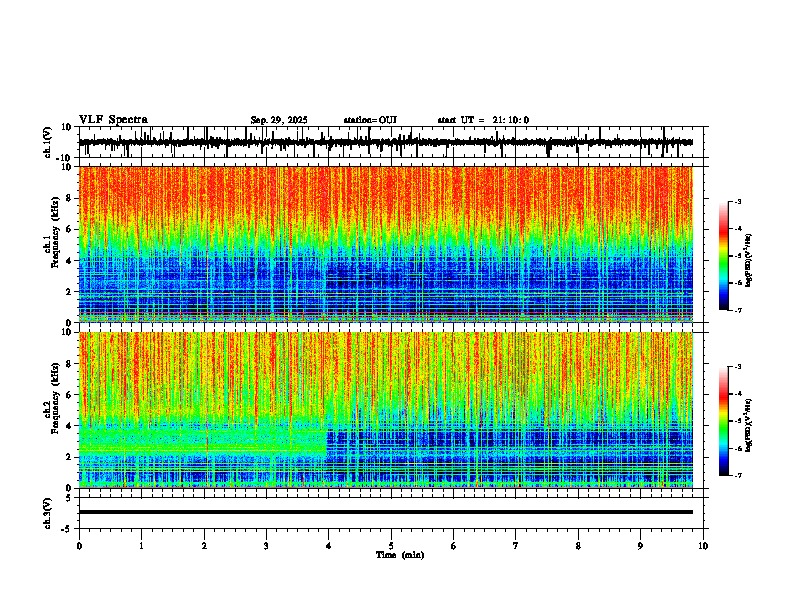This screenshot has width=792, height=612.
Task: Click the '8' kHz tick on ch.1 spectrogram axis
Action: [69, 198]
